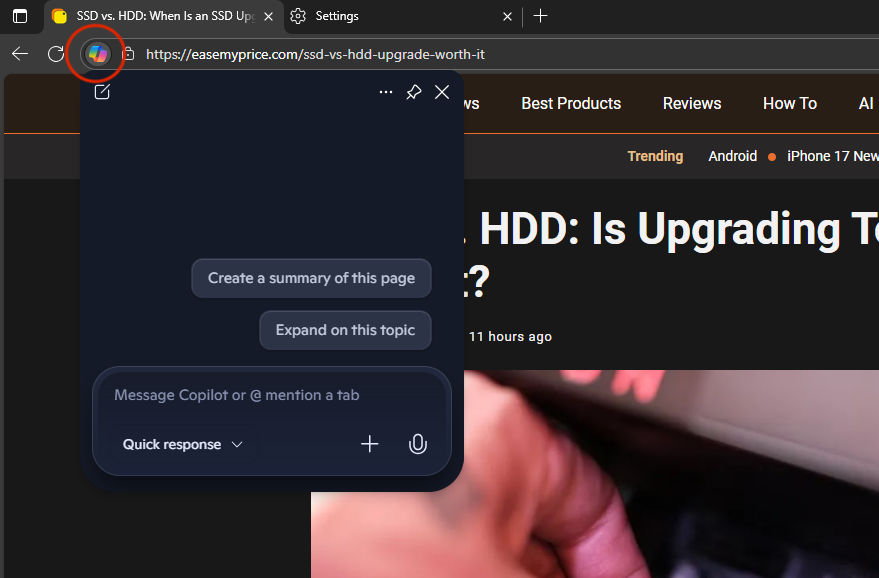The image size is (879, 578).
Task: Open a new browser tab
Action: 540,16
